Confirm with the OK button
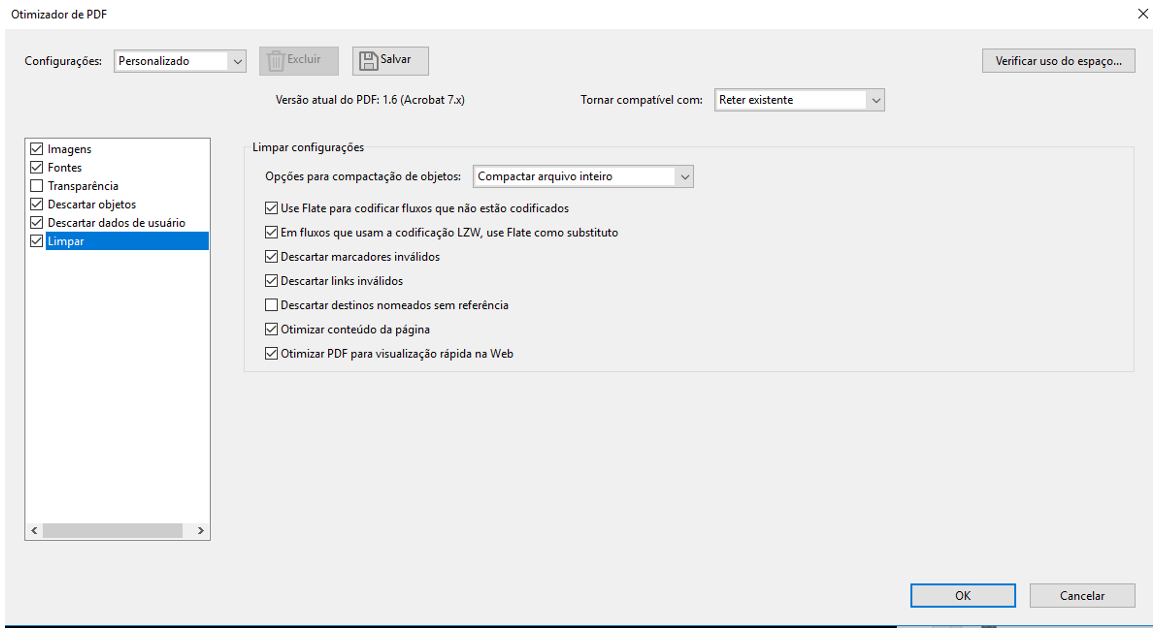 [x=962, y=596]
